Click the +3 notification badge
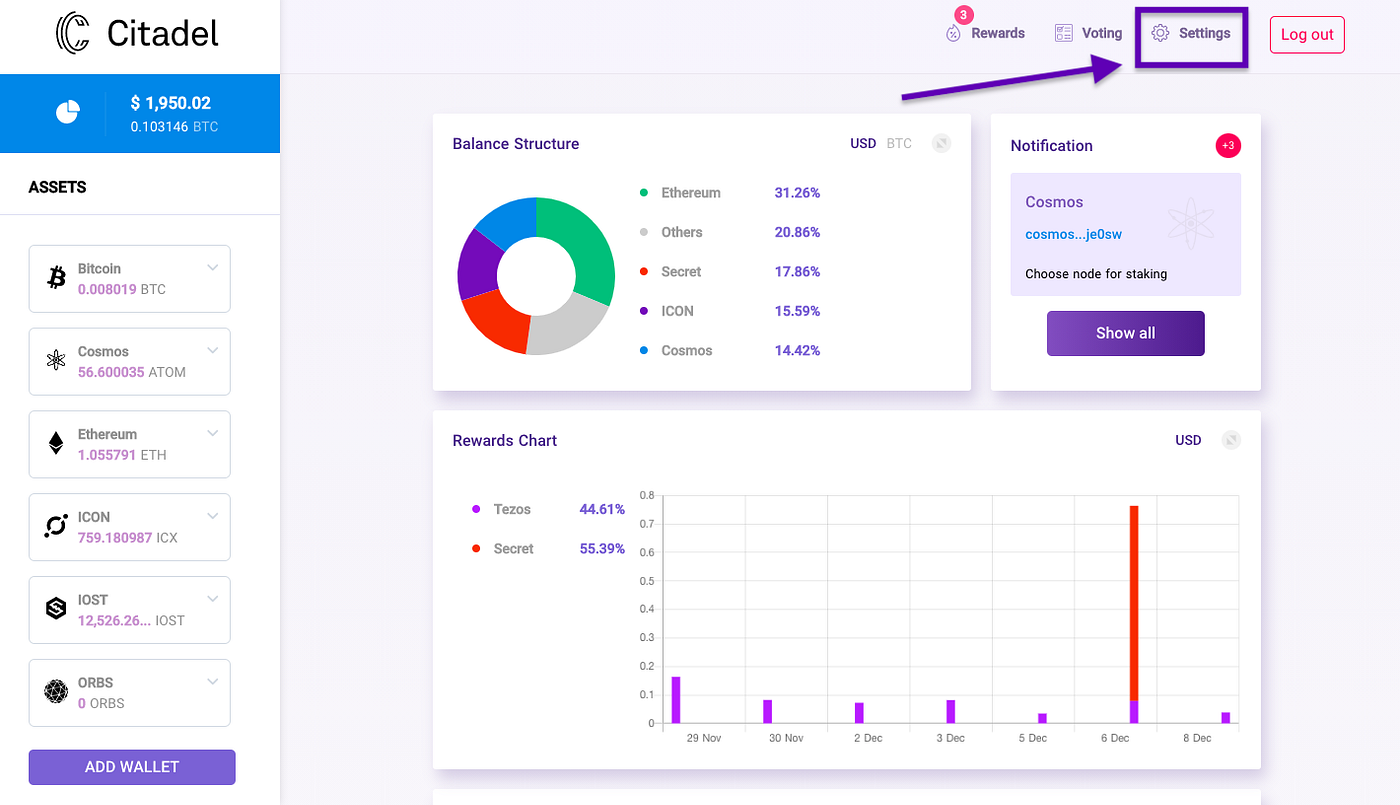This screenshot has width=1400, height=805. [x=1228, y=145]
